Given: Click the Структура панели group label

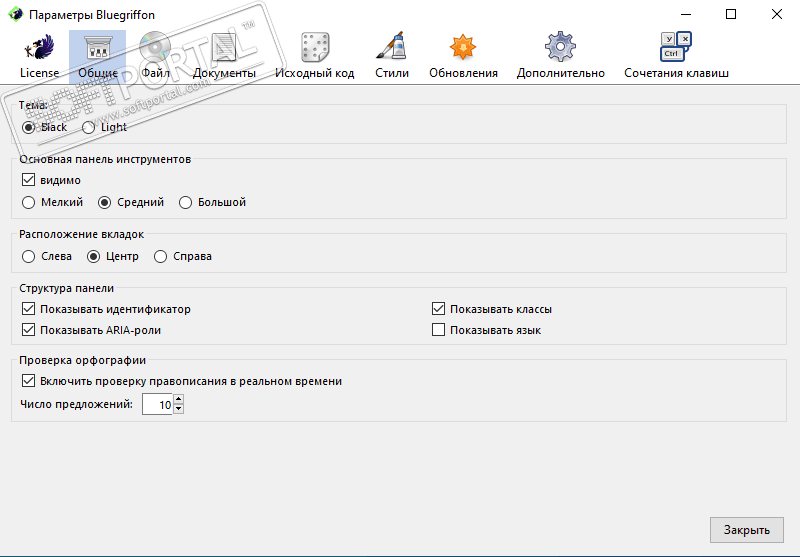Looking at the screenshot, I should (66, 288).
